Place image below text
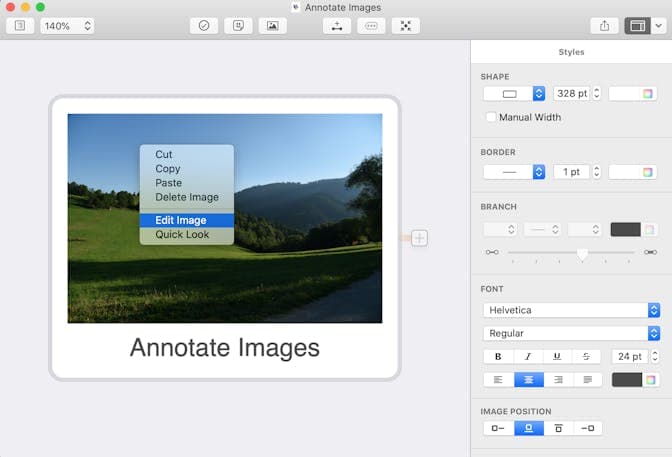Viewport: 672px width, 457px height. [558, 428]
